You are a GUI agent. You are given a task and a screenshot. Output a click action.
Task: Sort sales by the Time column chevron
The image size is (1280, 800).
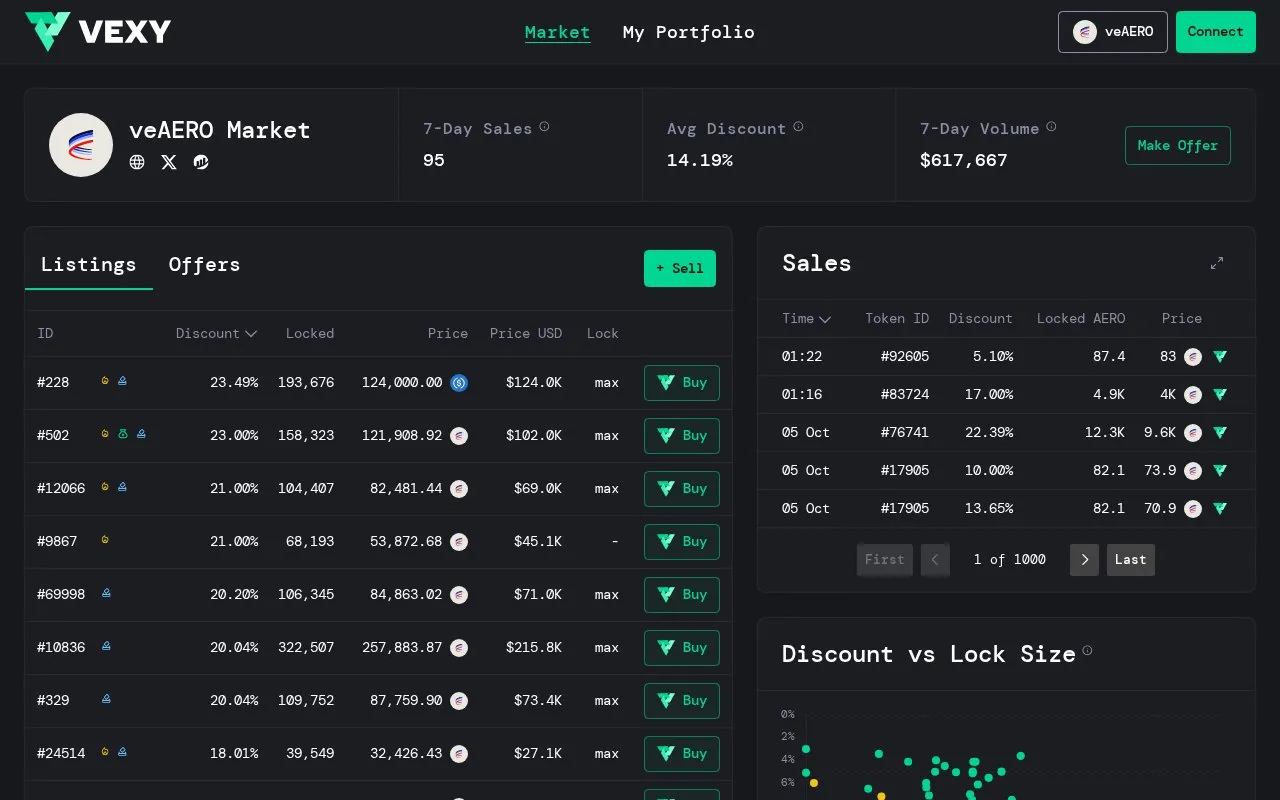(825, 319)
